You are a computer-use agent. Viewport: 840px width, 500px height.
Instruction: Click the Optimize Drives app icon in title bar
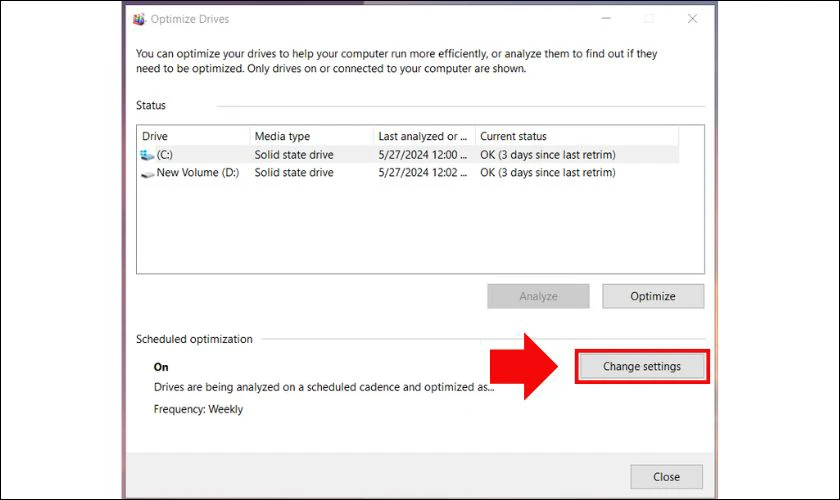[x=139, y=19]
